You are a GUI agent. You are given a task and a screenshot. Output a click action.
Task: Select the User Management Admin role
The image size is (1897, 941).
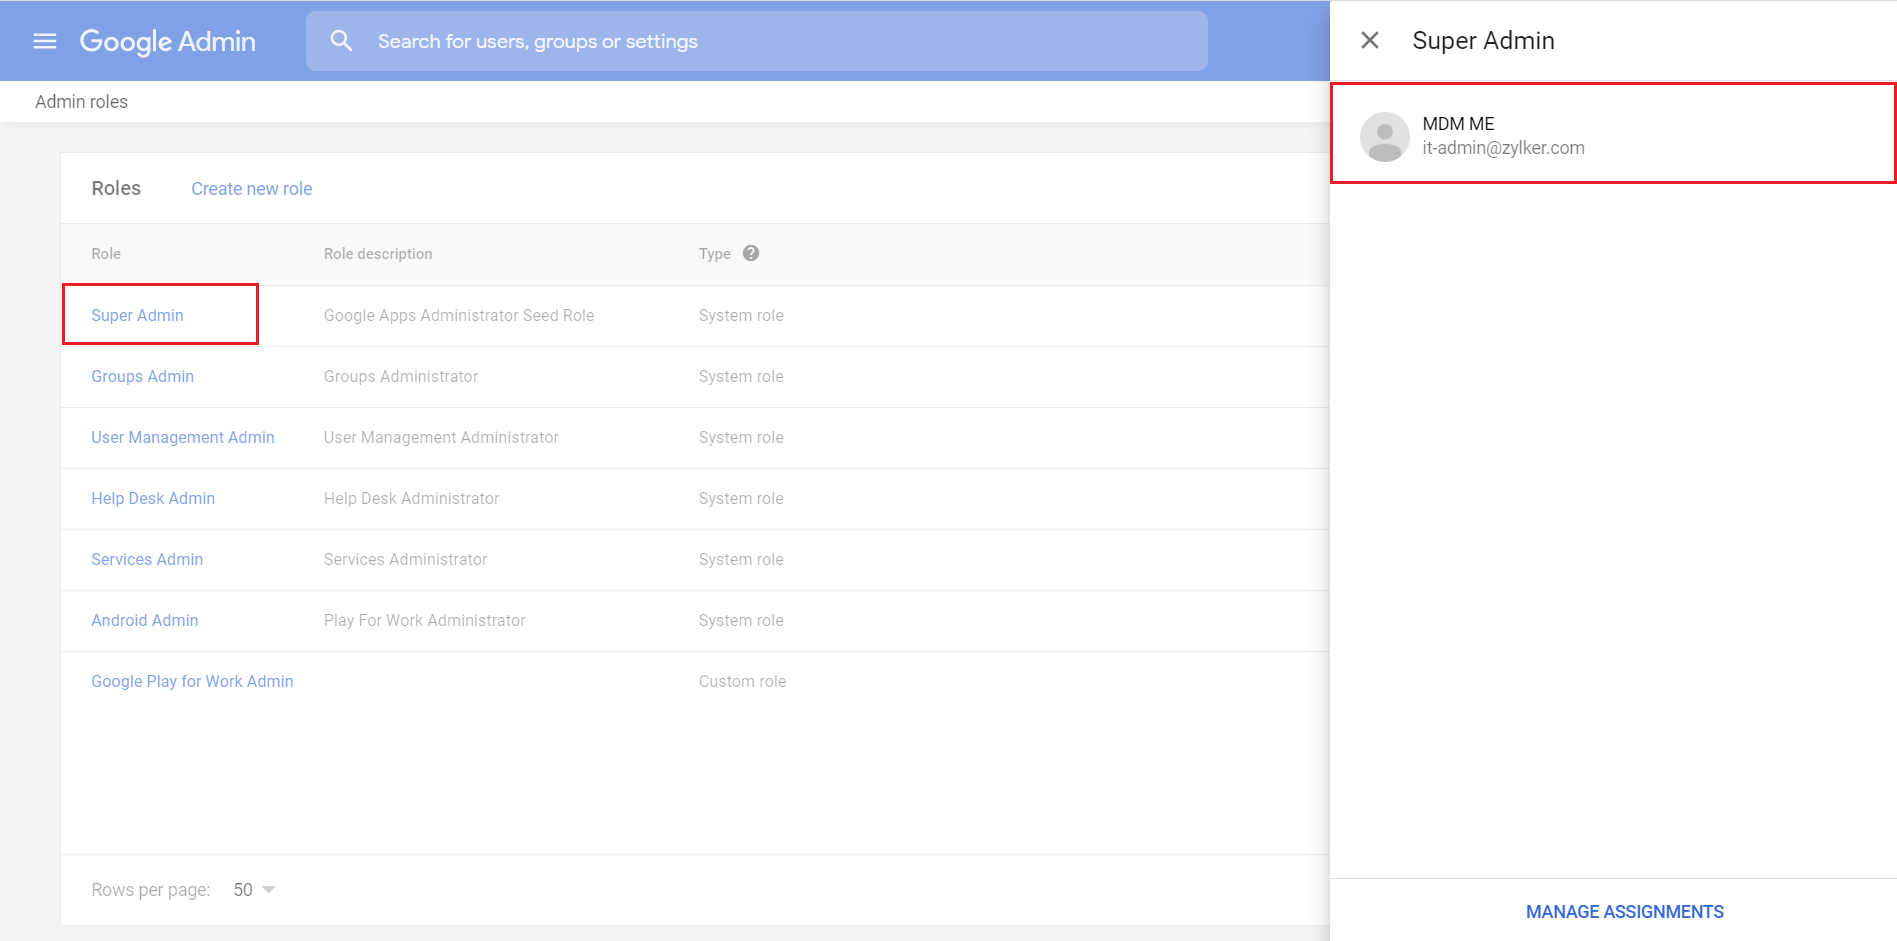tap(183, 437)
